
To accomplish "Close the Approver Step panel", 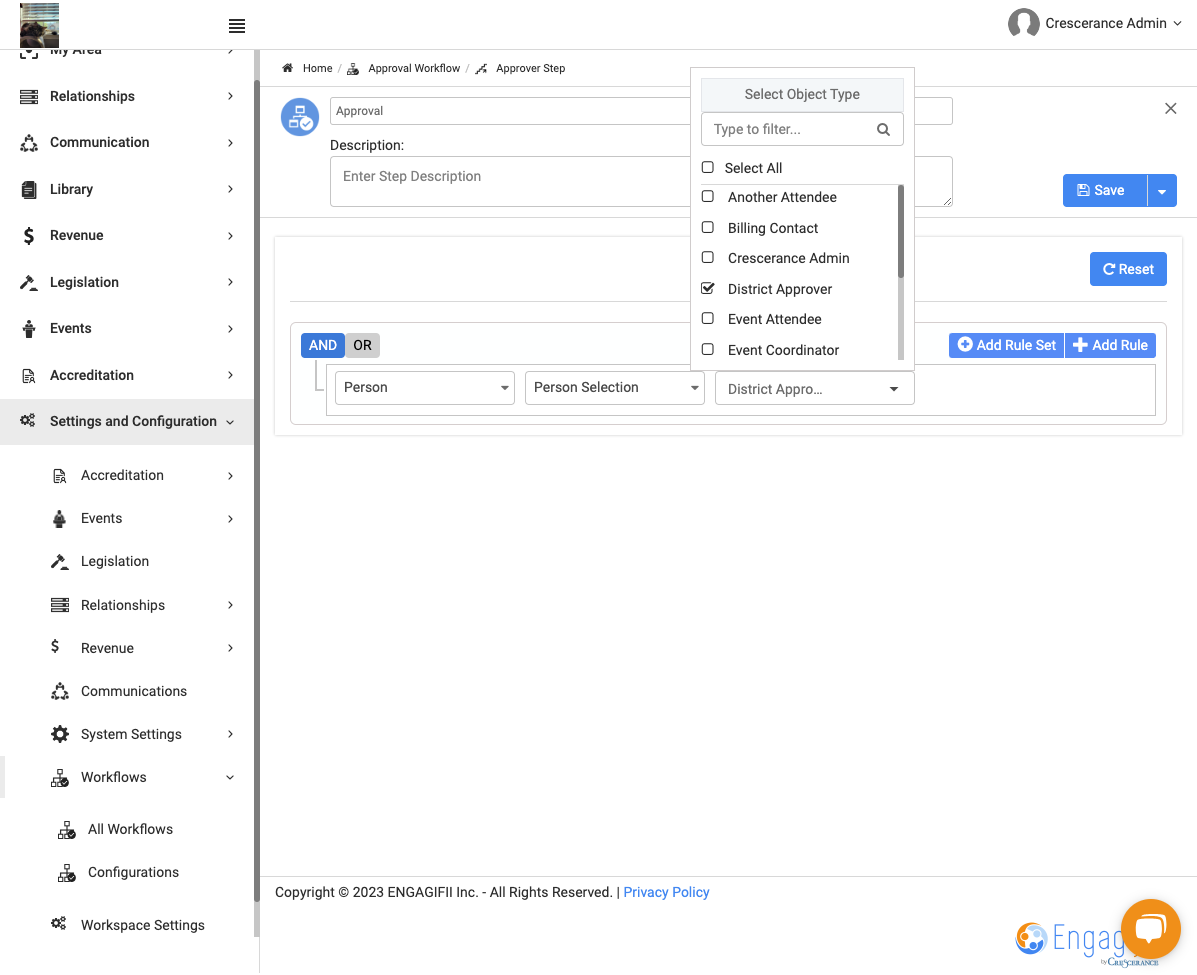I will [x=1170, y=108].
